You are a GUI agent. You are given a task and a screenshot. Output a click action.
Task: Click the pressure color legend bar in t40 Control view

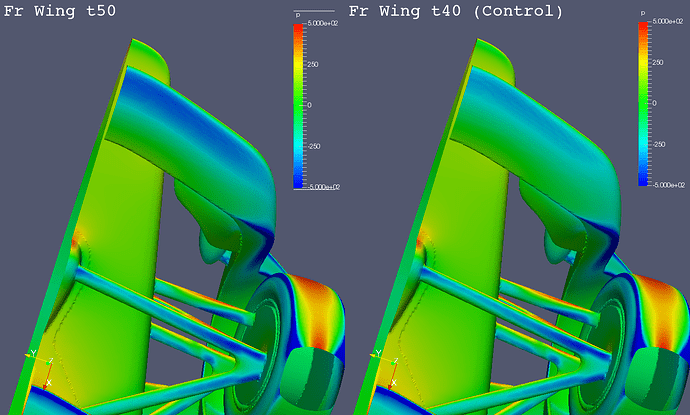pos(643,104)
